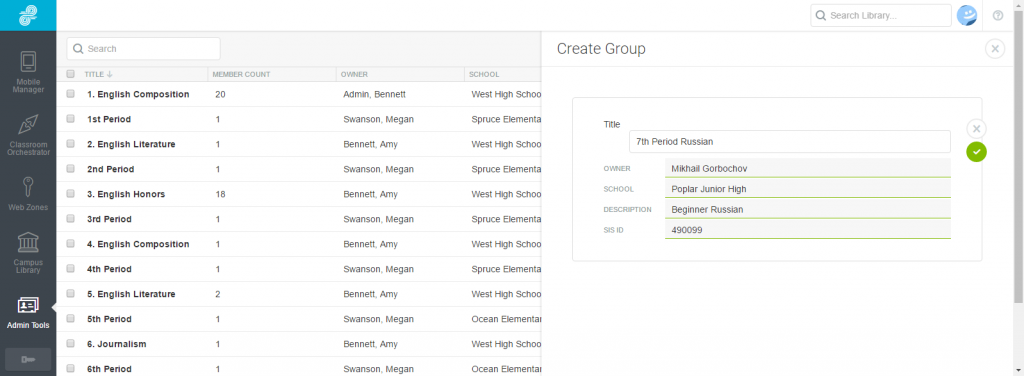The image size is (1024, 376).
Task: Open group 1st Period
Action: 108,119
